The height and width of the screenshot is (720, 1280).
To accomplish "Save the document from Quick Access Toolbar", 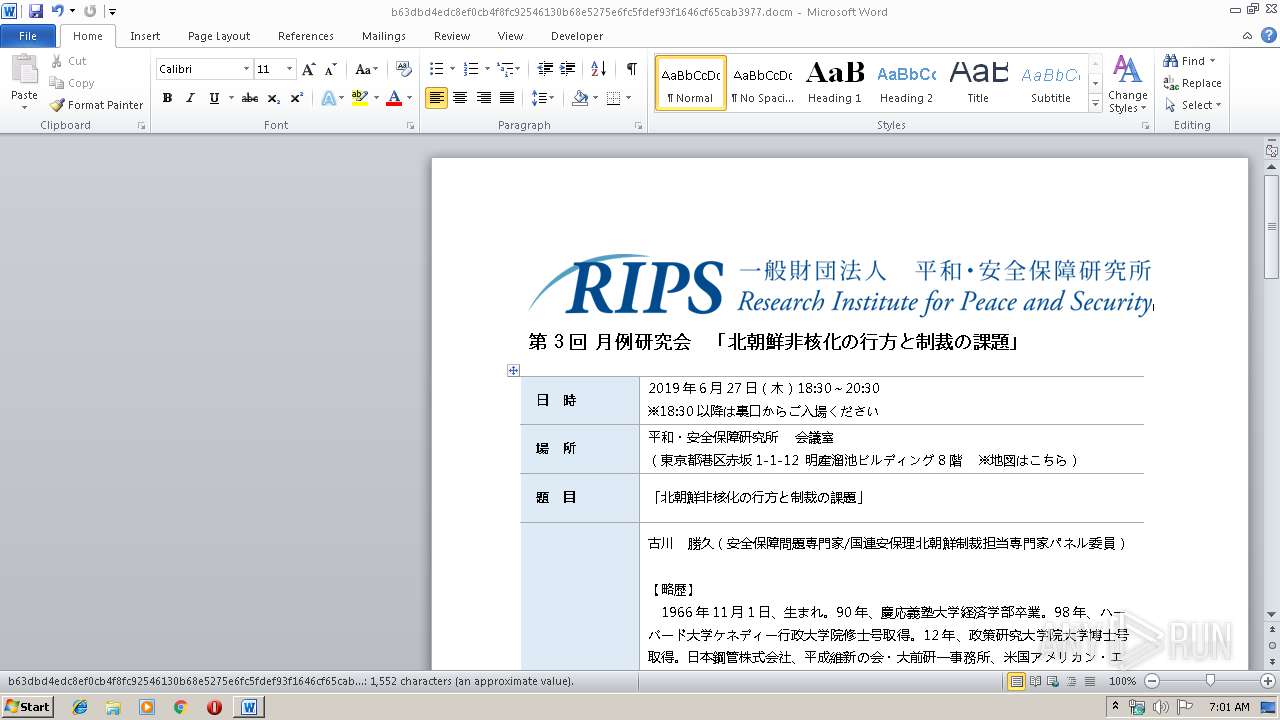I will (x=36, y=11).
